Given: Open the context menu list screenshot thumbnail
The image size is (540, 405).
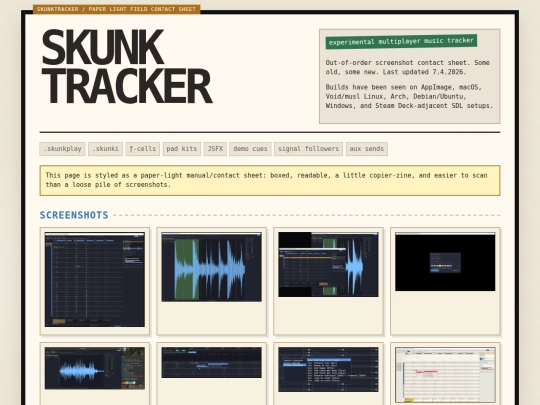Looking at the screenshot, I should (328, 370).
